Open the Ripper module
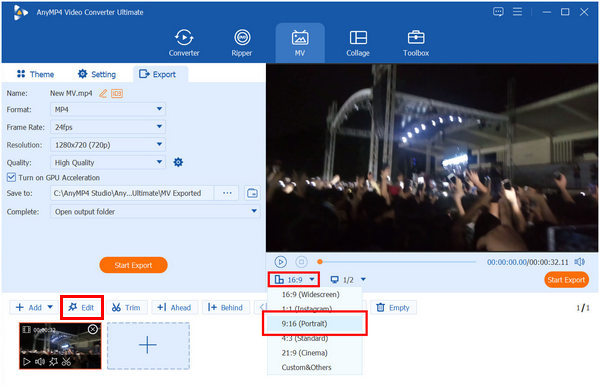This screenshot has width=600, height=388. coord(242,43)
